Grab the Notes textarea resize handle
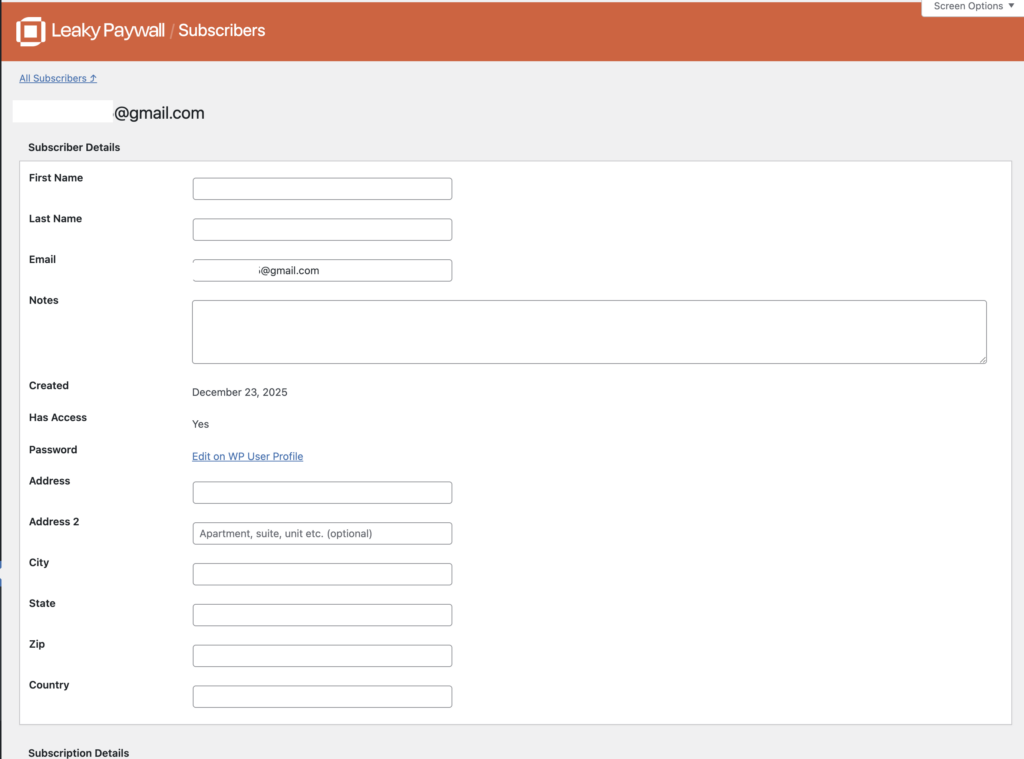The image size is (1024, 759). click(981, 358)
